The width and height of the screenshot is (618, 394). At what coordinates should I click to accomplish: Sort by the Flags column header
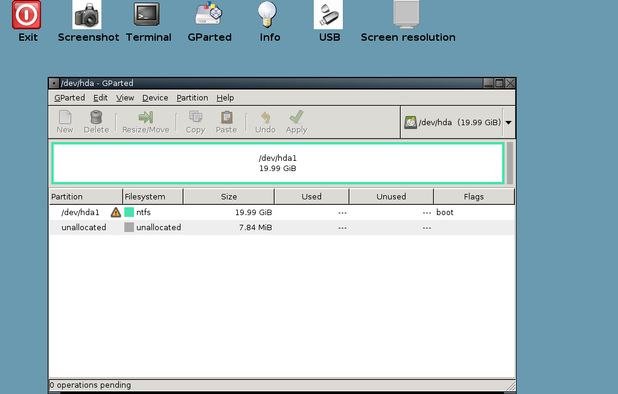[474, 197]
